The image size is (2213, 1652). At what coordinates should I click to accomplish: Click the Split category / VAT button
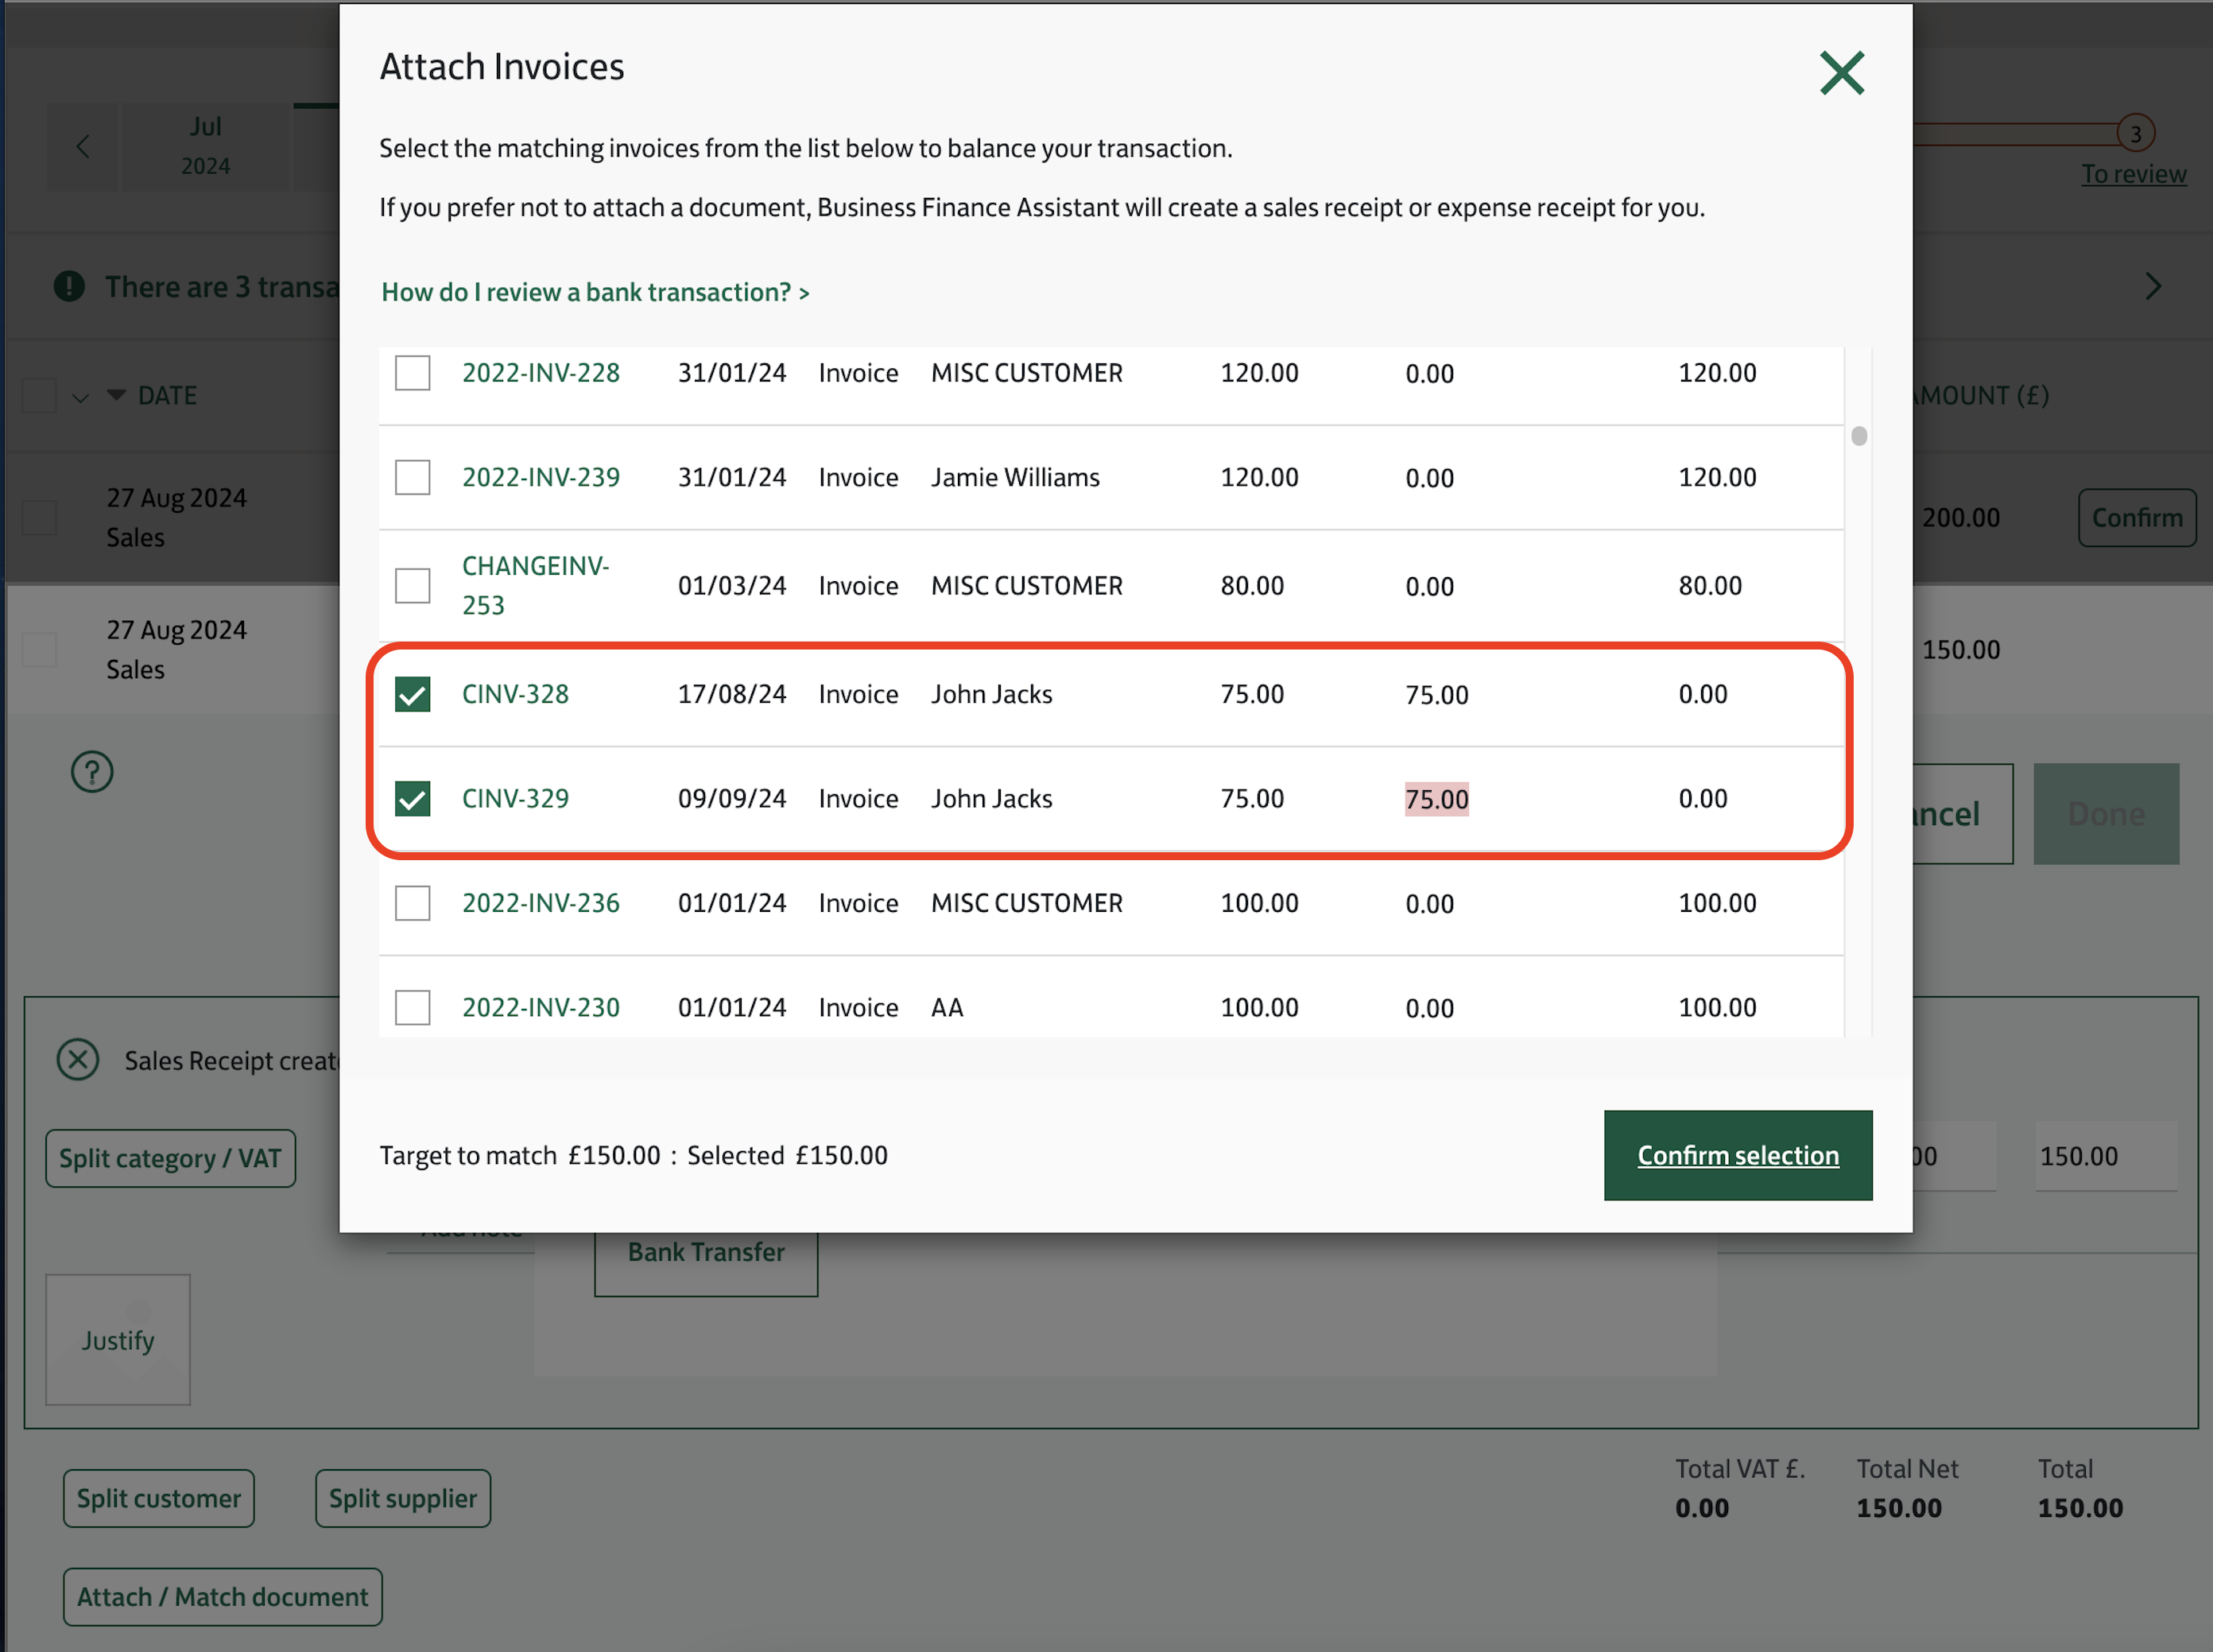(170, 1158)
